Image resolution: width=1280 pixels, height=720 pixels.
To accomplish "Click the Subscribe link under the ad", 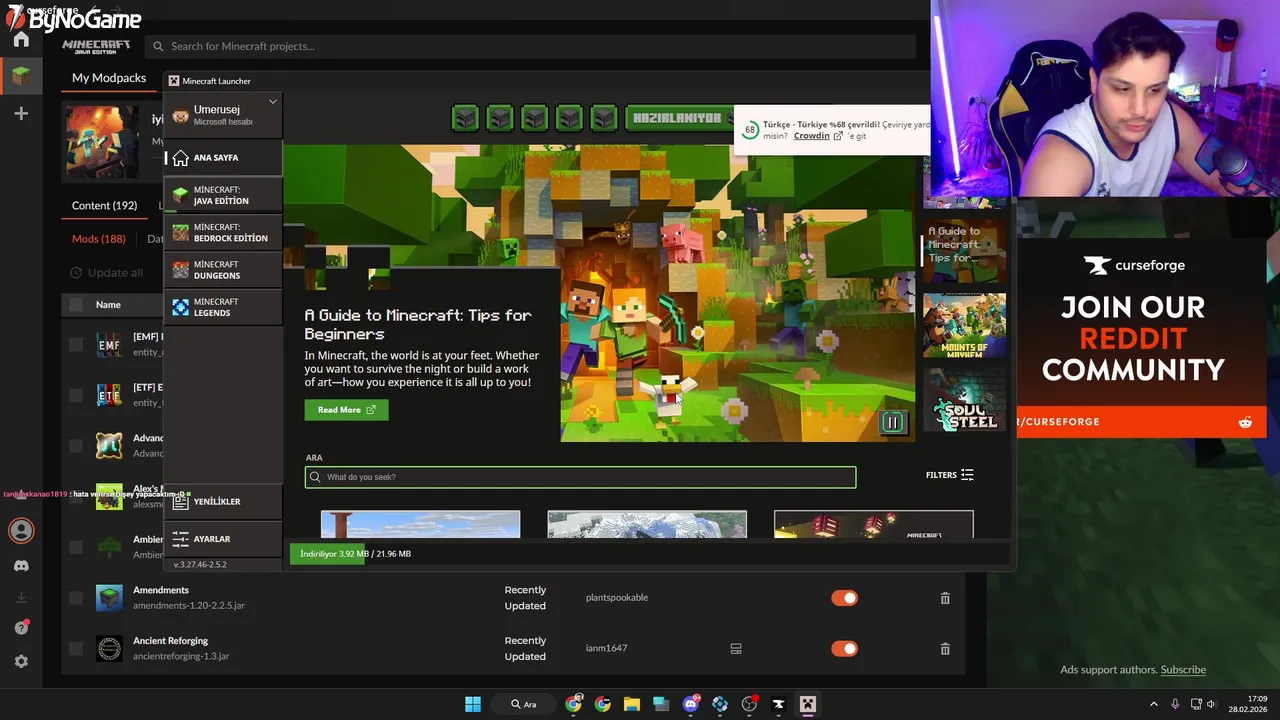I will pos(1183,670).
